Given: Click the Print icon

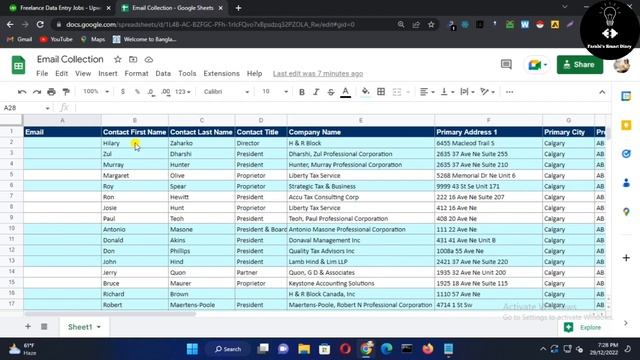Looking at the screenshot, I should click(51, 92).
